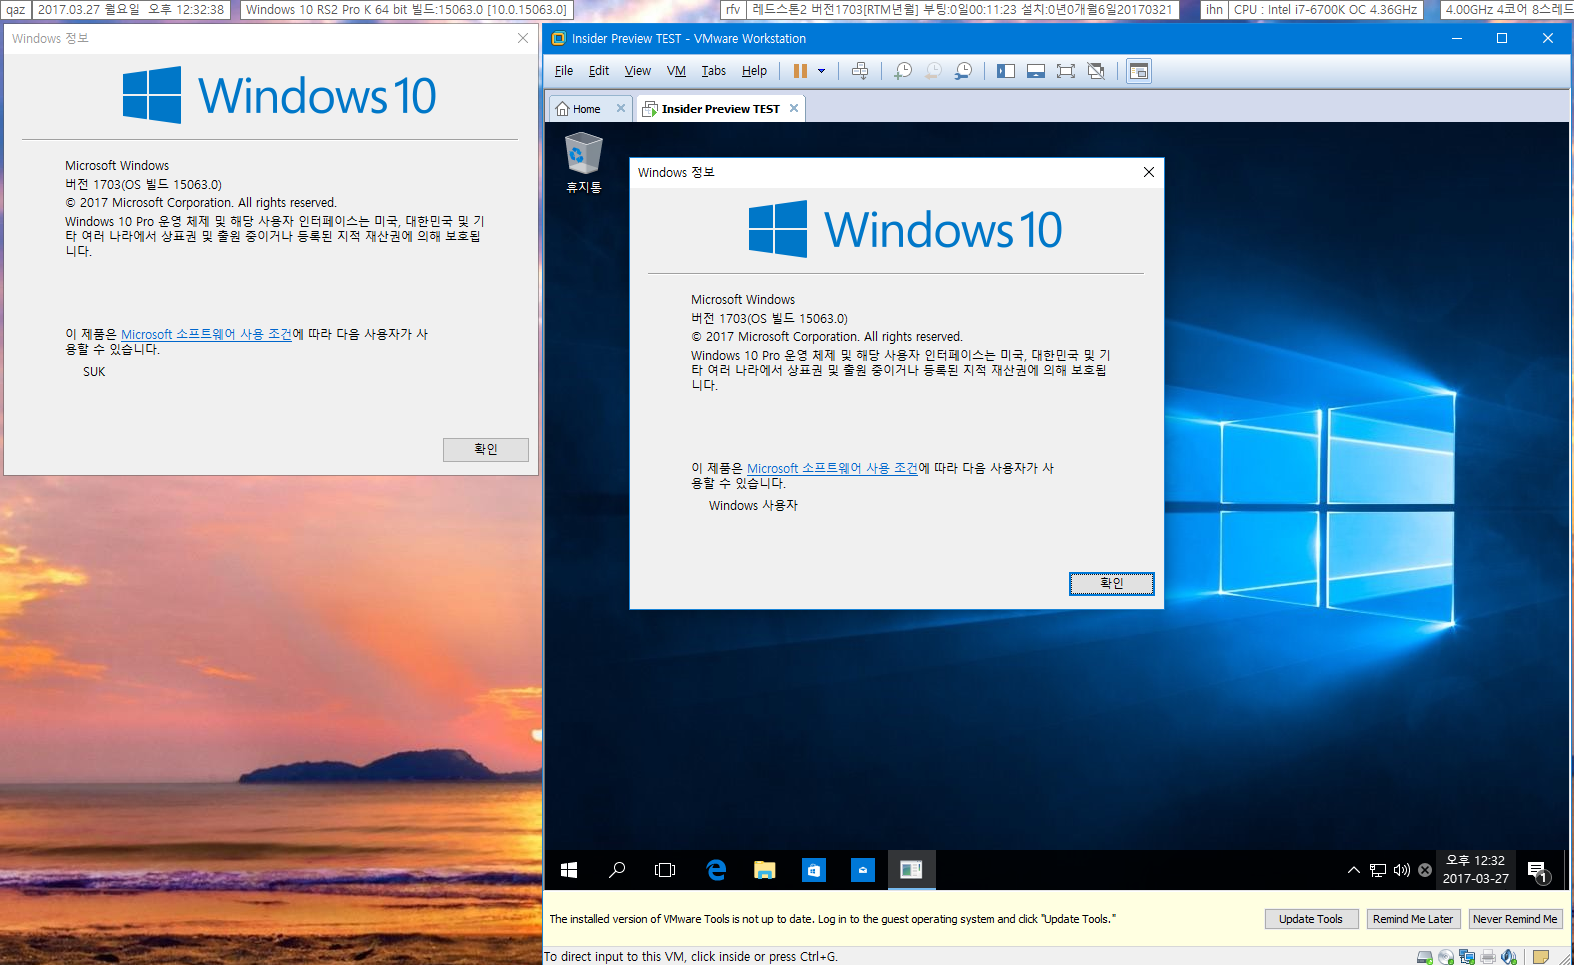This screenshot has height=965, width=1574.
Task: Toggle the library sidebar view icon
Action: tap(1006, 71)
